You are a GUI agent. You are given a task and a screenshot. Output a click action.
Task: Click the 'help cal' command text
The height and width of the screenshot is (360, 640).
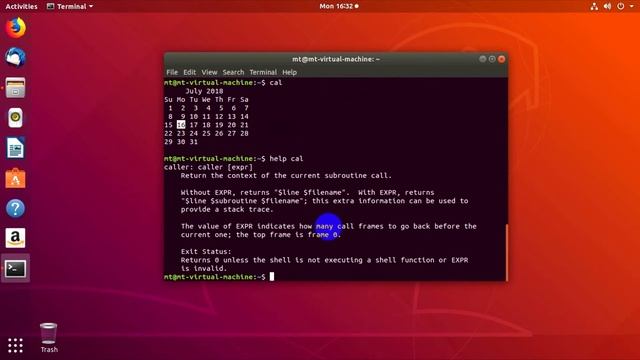(x=286, y=159)
